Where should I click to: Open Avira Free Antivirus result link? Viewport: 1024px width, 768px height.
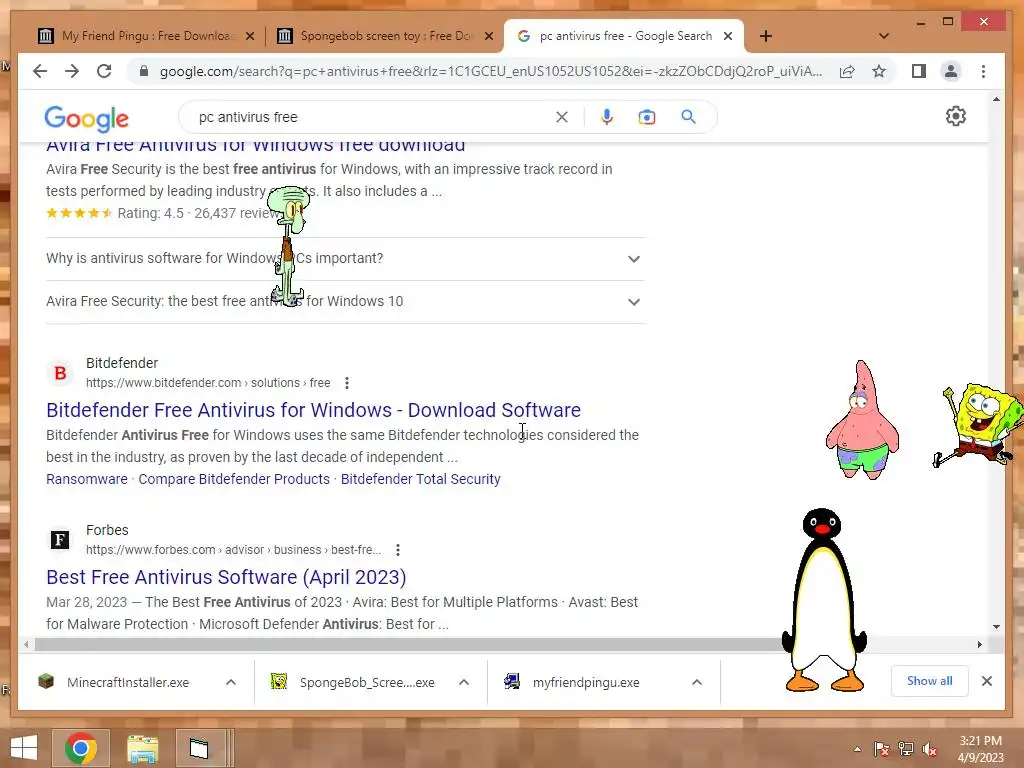255,145
